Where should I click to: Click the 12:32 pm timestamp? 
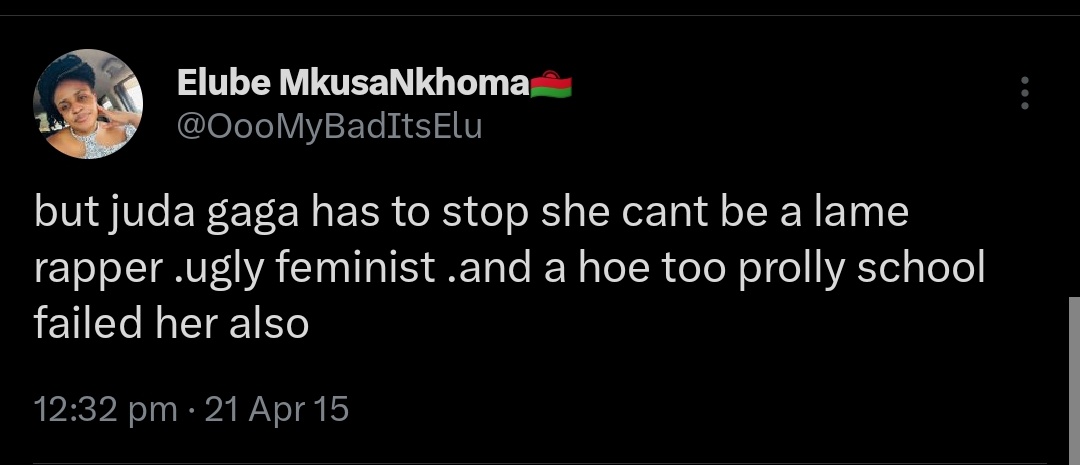(105, 409)
